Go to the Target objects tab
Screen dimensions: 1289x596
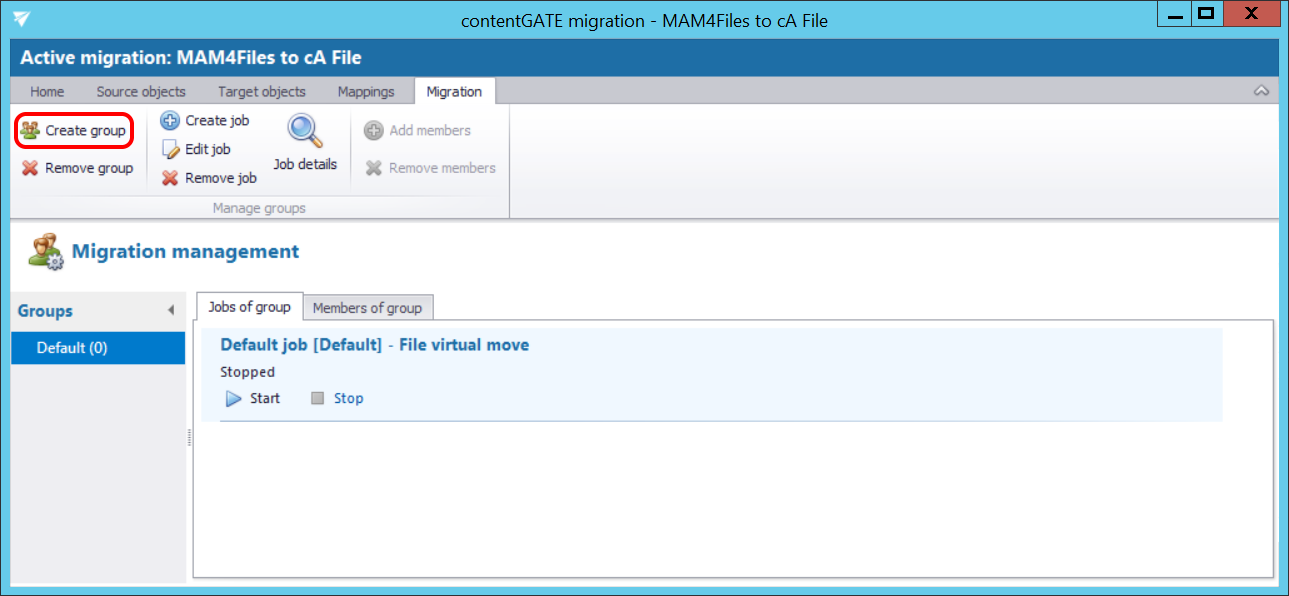tap(262, 92)
